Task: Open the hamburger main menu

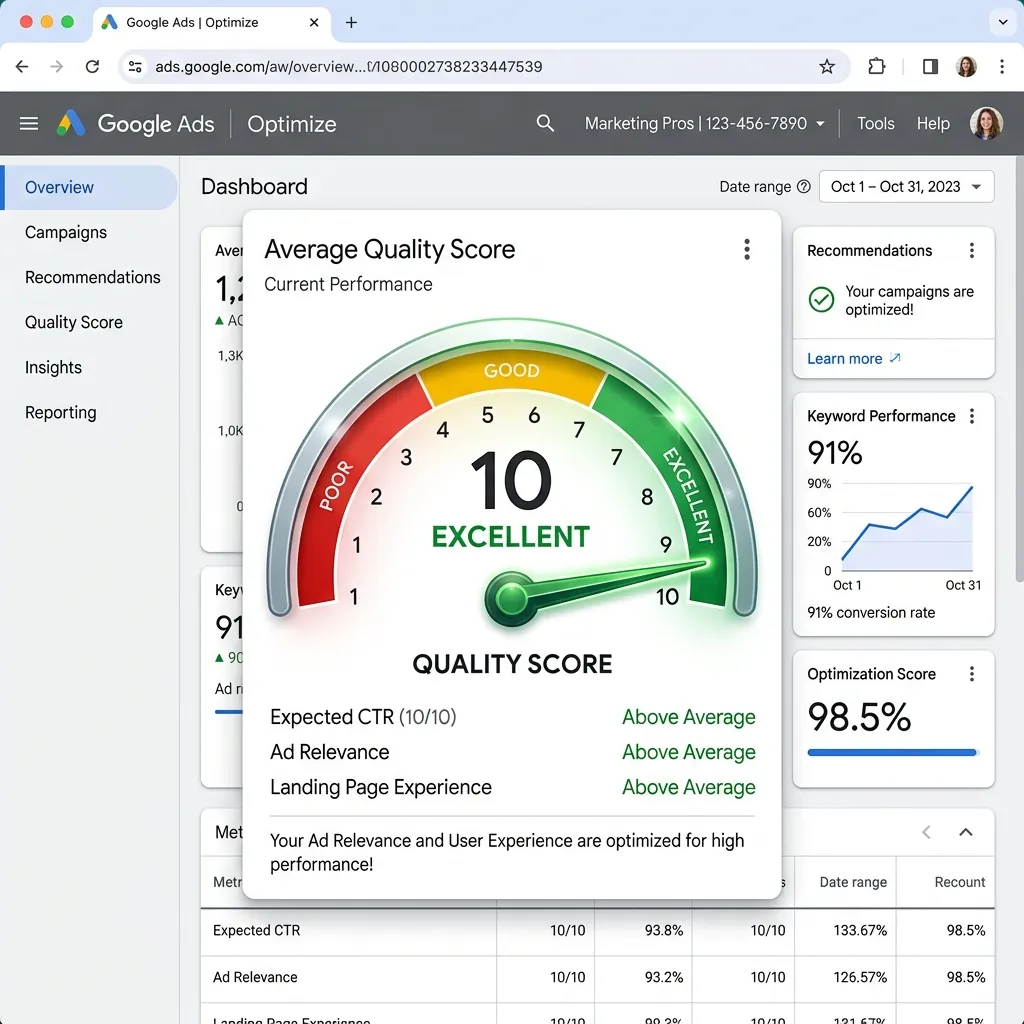Action: click(x=29, y=123)
